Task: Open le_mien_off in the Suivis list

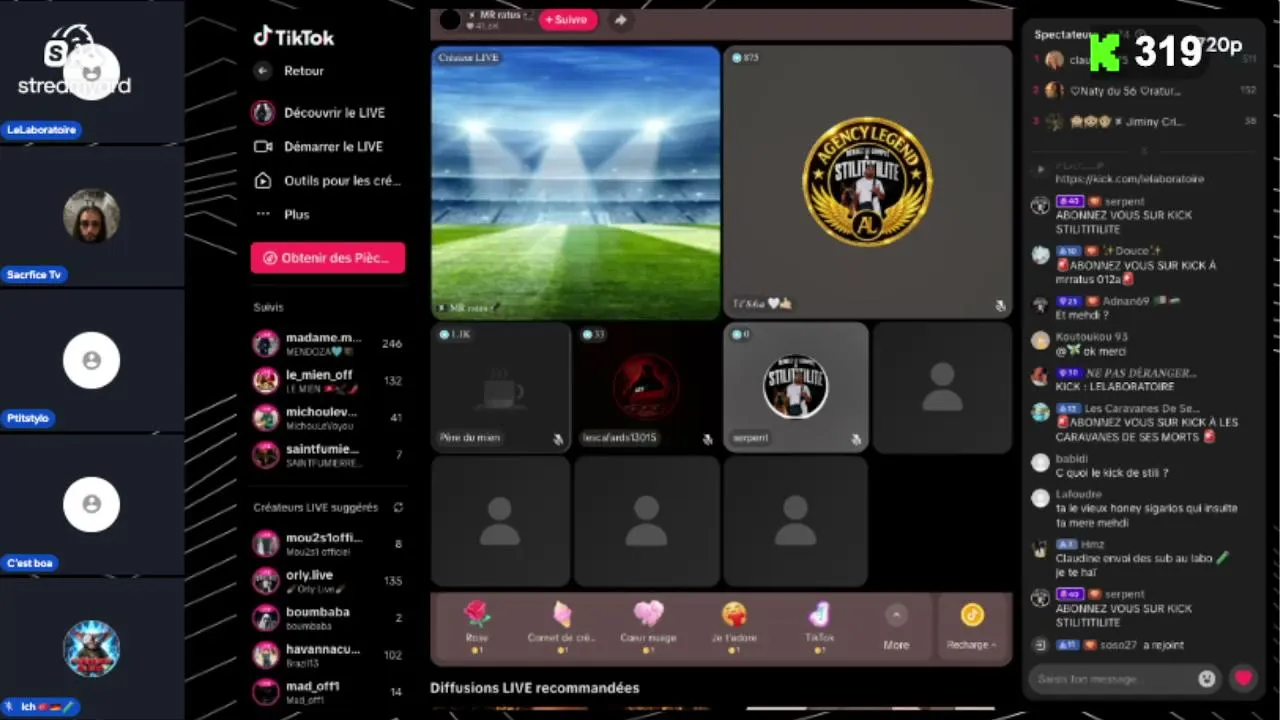Action: click(328, 381)
